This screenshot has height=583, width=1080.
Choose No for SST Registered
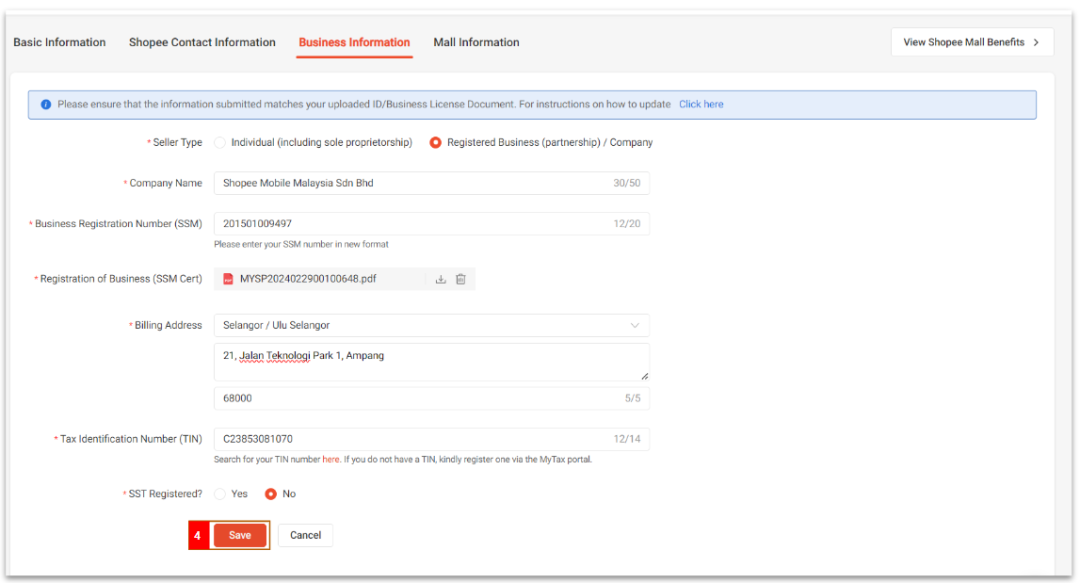click(x=270, y=494)
